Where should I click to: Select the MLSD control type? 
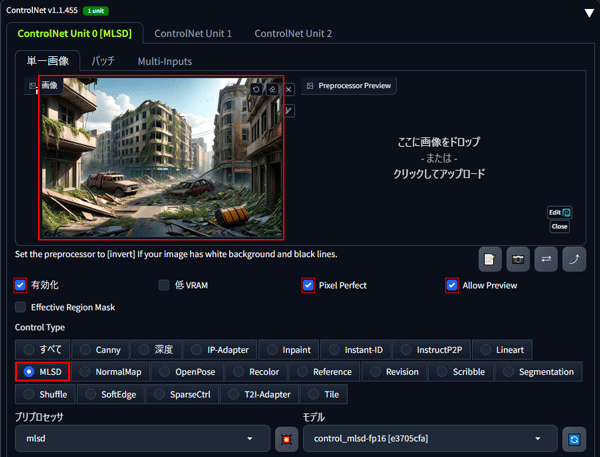point(42,372)
